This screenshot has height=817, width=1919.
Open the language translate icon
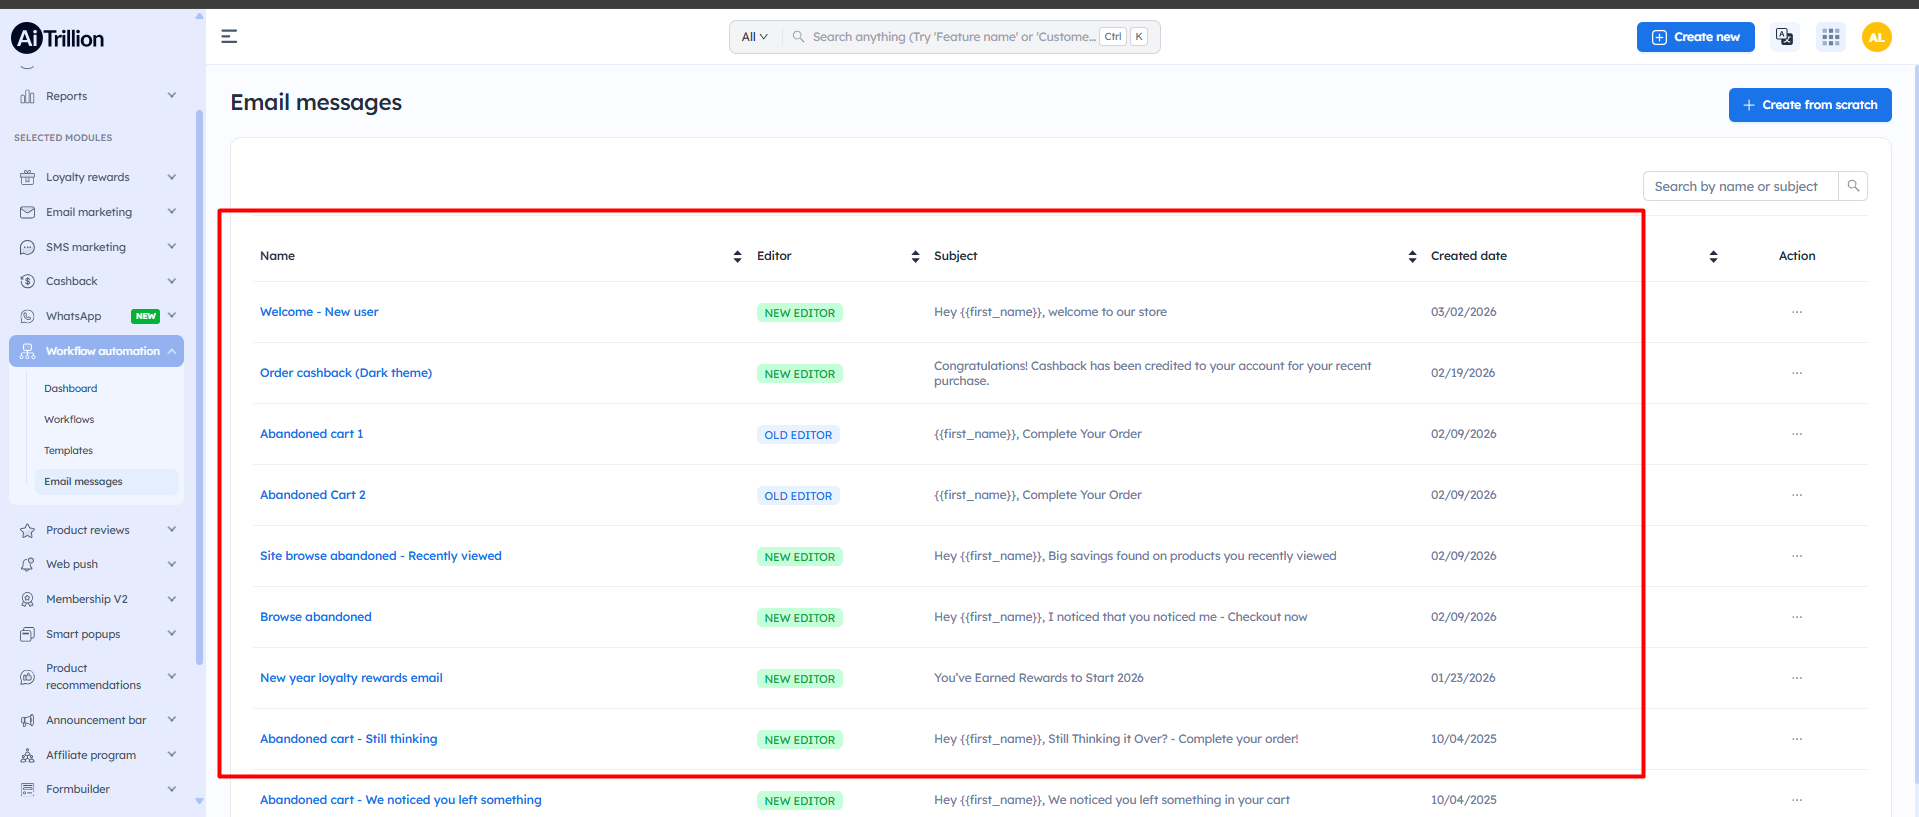1784,37
